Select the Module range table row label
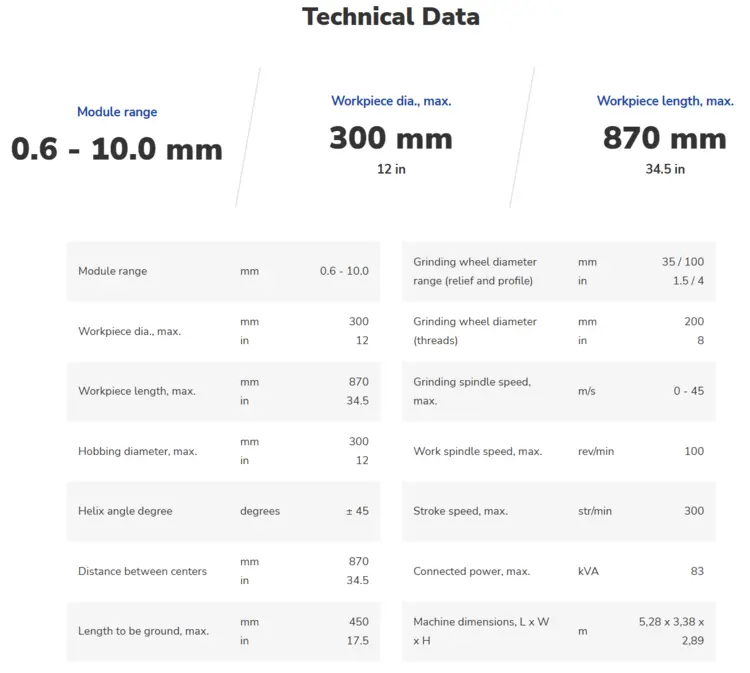This screenshot has width=750, height=673. click(x=112, y=271)
